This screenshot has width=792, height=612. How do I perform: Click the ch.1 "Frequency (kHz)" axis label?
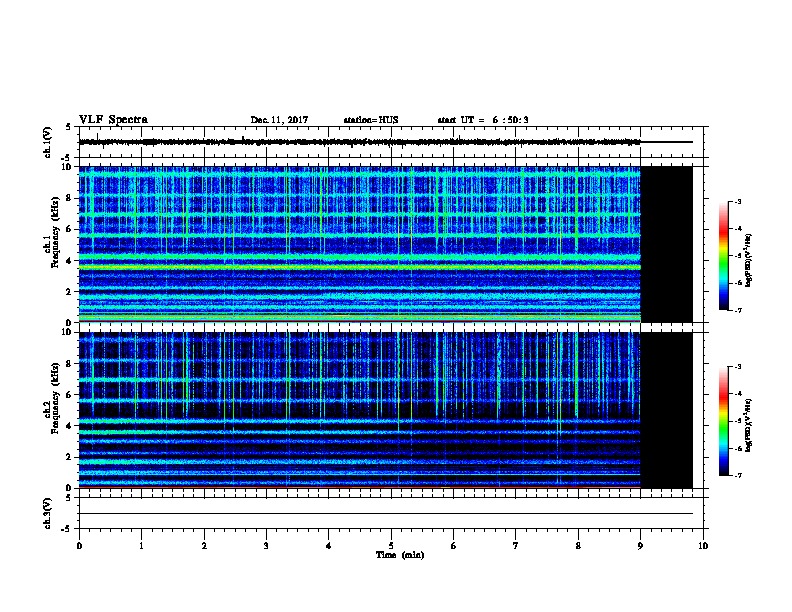(x=55, y=233)
